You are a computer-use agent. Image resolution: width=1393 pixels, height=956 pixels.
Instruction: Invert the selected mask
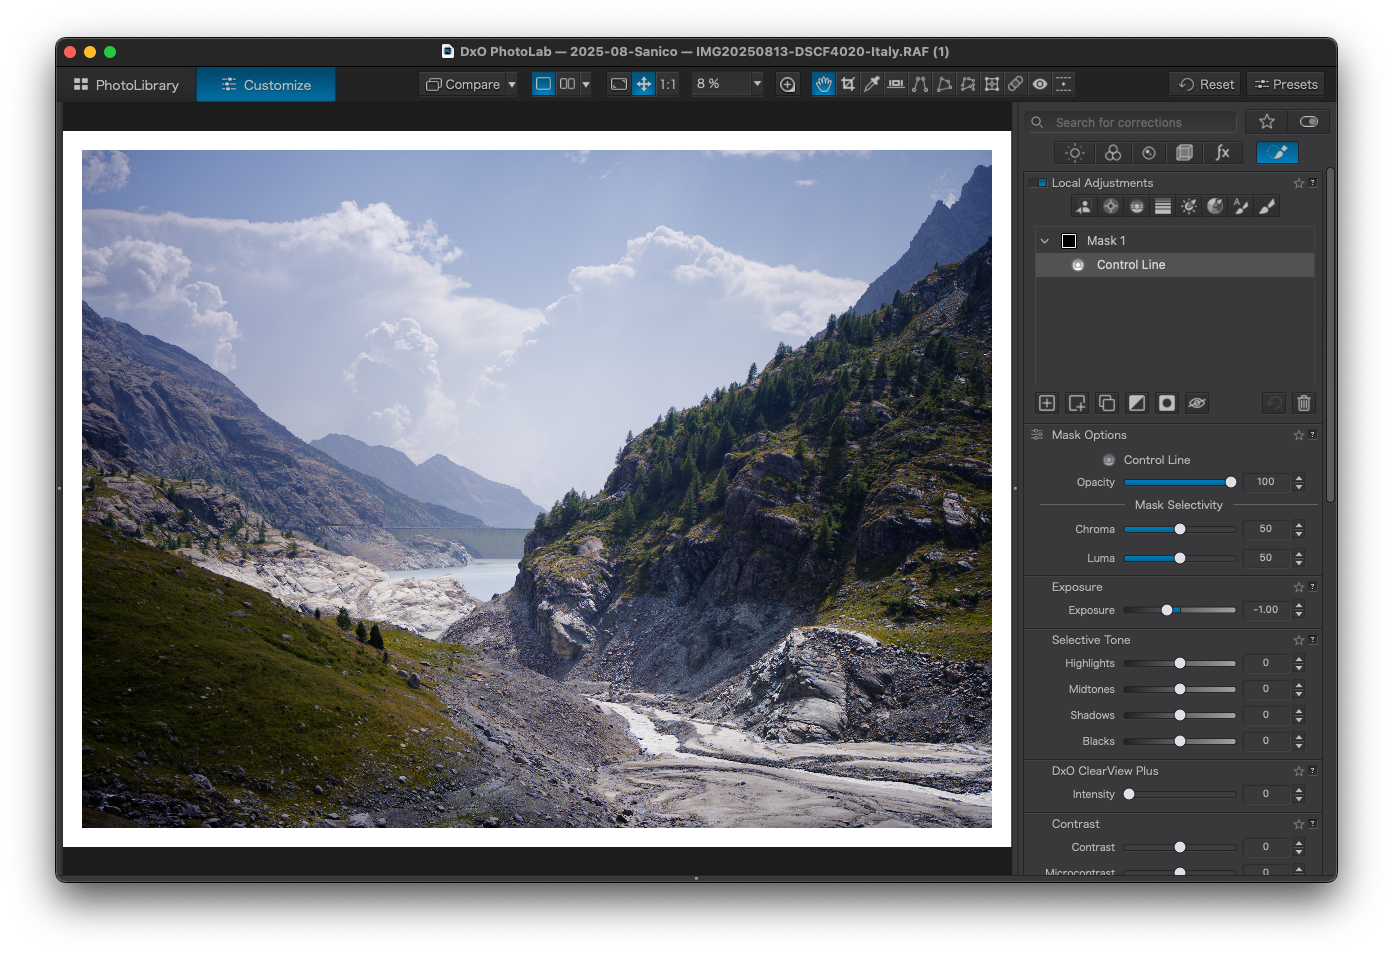(x=1137, y=403)
